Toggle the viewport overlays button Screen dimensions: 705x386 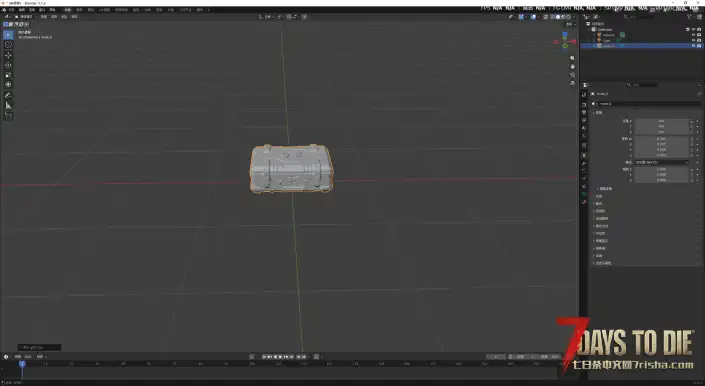point(533,17)
